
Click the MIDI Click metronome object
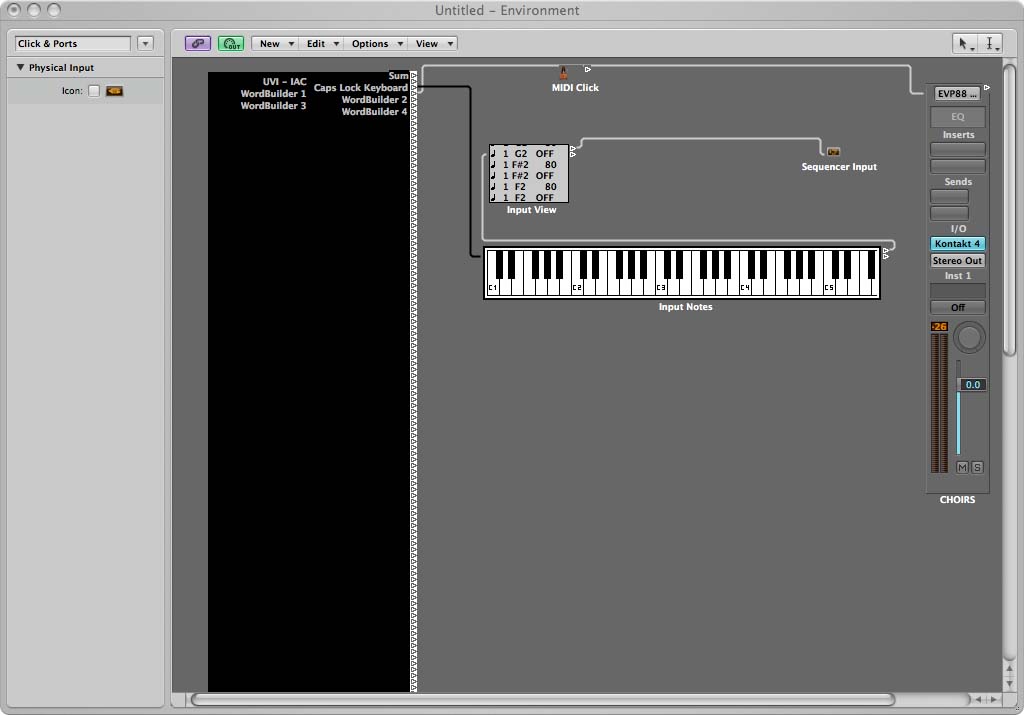tap(563, 72)
